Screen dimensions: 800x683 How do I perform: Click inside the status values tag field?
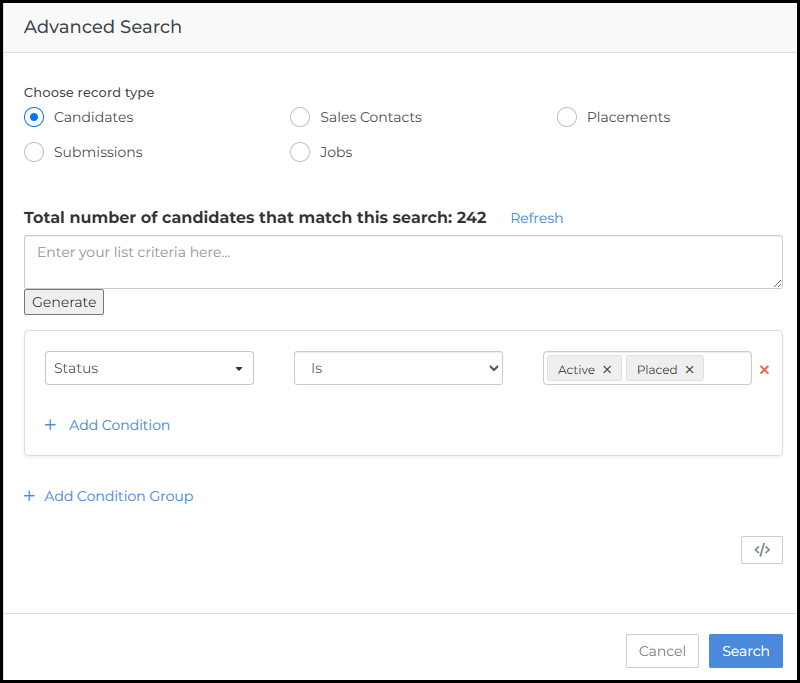727,369
